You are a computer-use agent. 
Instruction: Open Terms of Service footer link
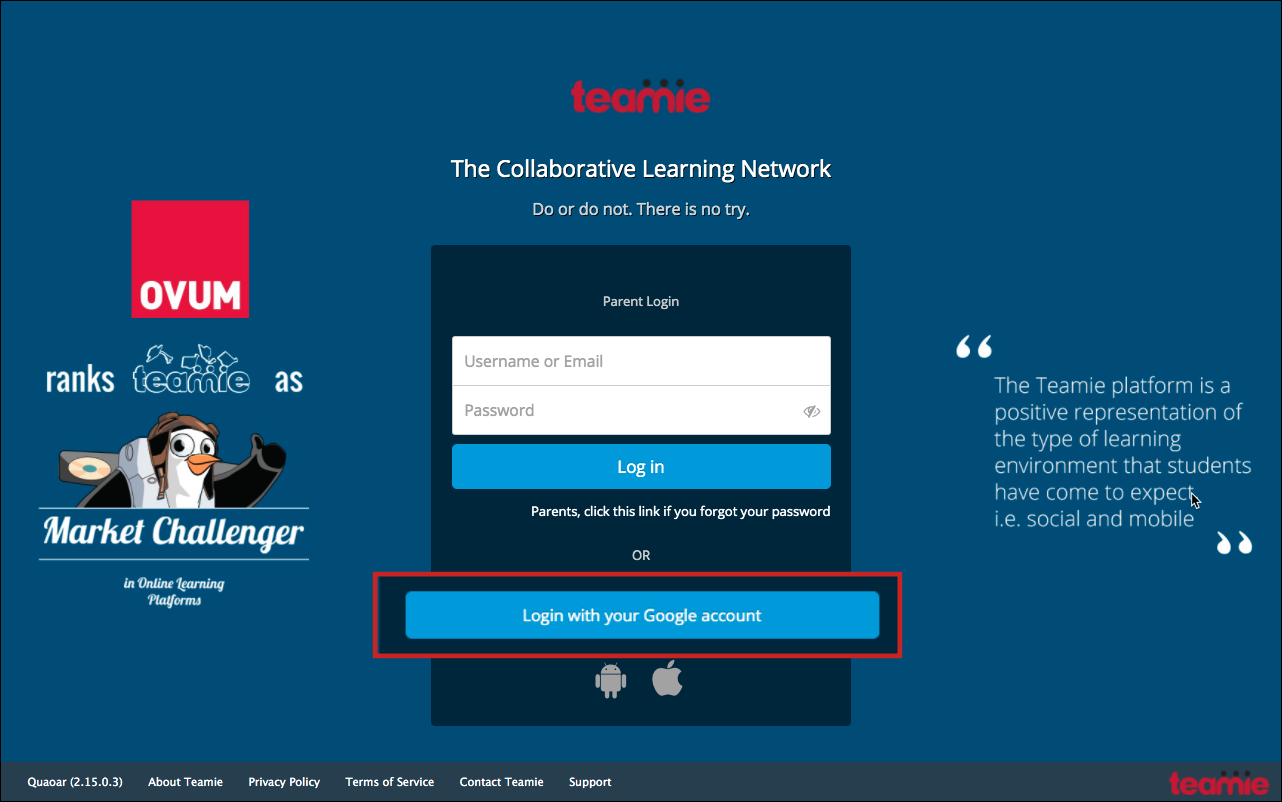(x=390, y=782)
